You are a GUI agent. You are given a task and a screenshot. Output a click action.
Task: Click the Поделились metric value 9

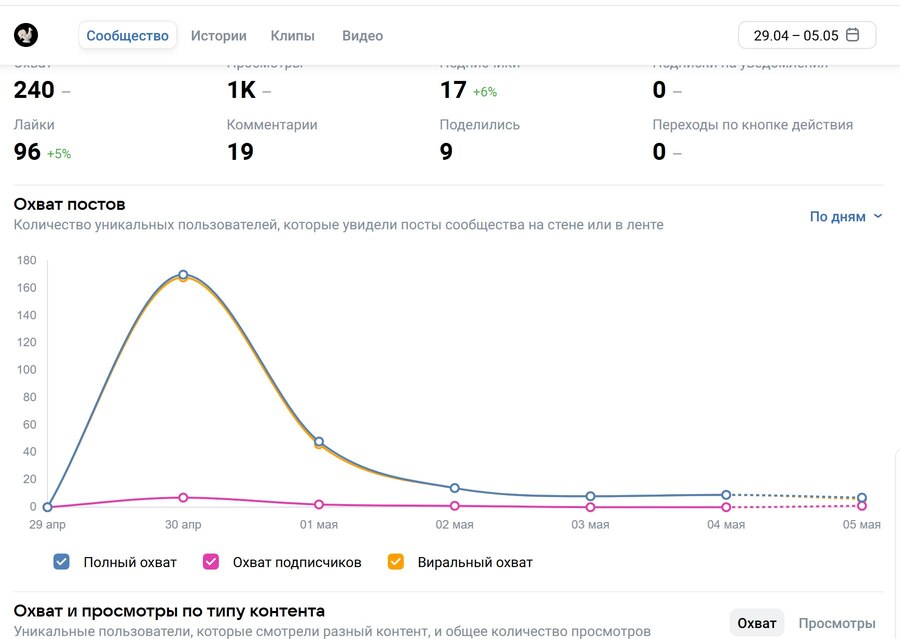(x=446, y=152)
